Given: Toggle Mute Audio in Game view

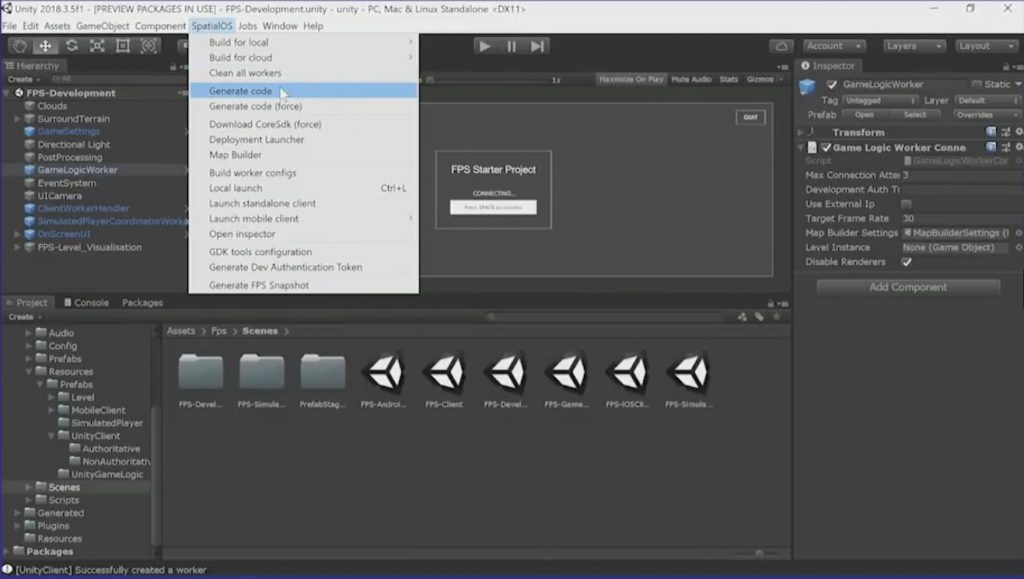Looking at the screenshot, I should pyautogui.click(x=691, y=79).
